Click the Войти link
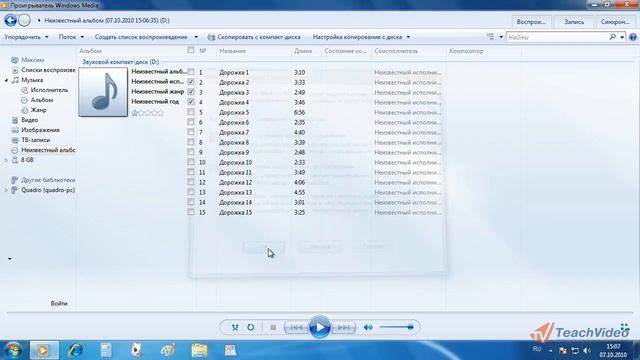Image resolution: width=640 pixels, height=360 pixels. pyautogui.click(x=59, y=303)
